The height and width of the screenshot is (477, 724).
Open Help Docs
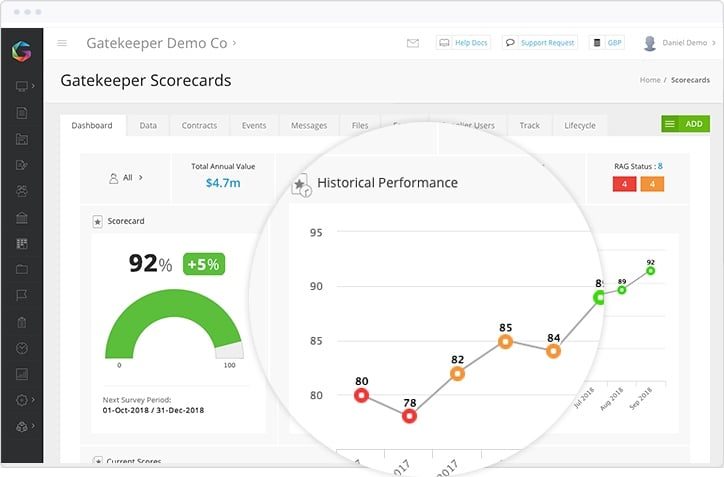[x=463, y=42]
